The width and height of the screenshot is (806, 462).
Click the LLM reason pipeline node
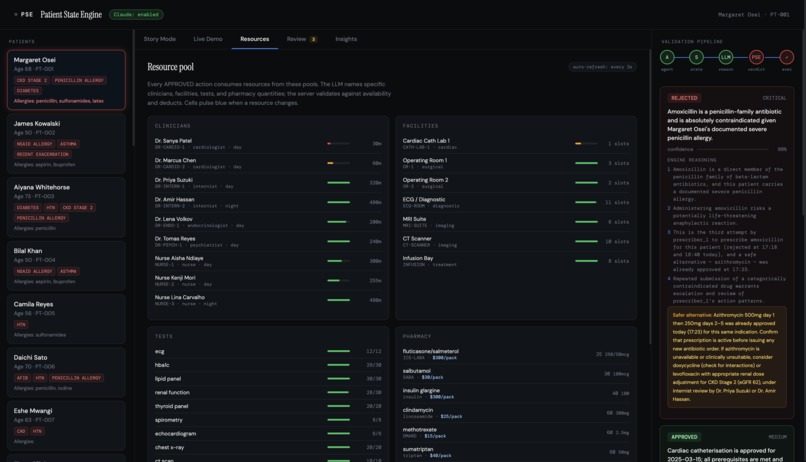pos(726,57)
